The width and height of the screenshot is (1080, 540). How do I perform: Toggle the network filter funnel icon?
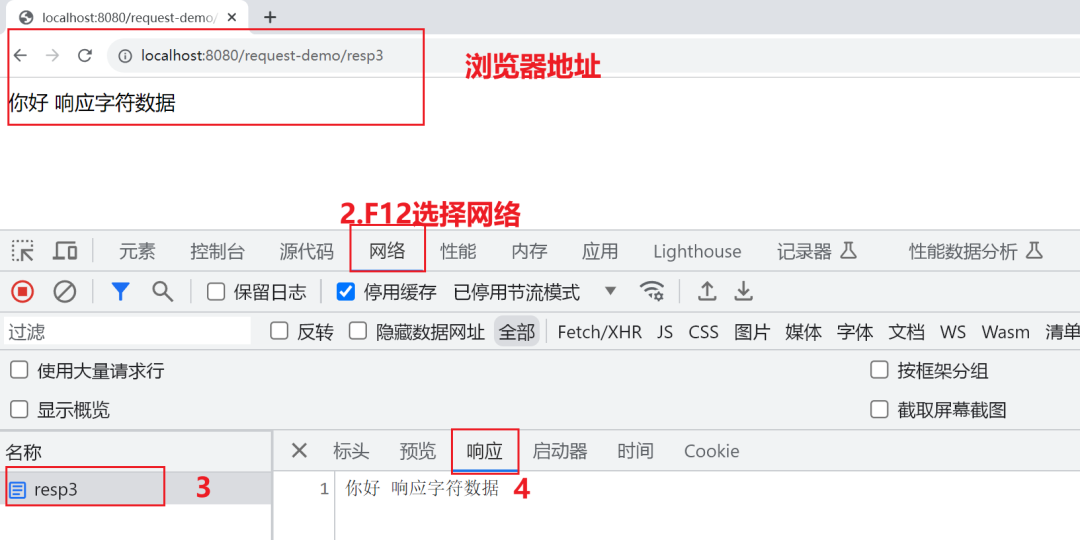pos(121,292)
